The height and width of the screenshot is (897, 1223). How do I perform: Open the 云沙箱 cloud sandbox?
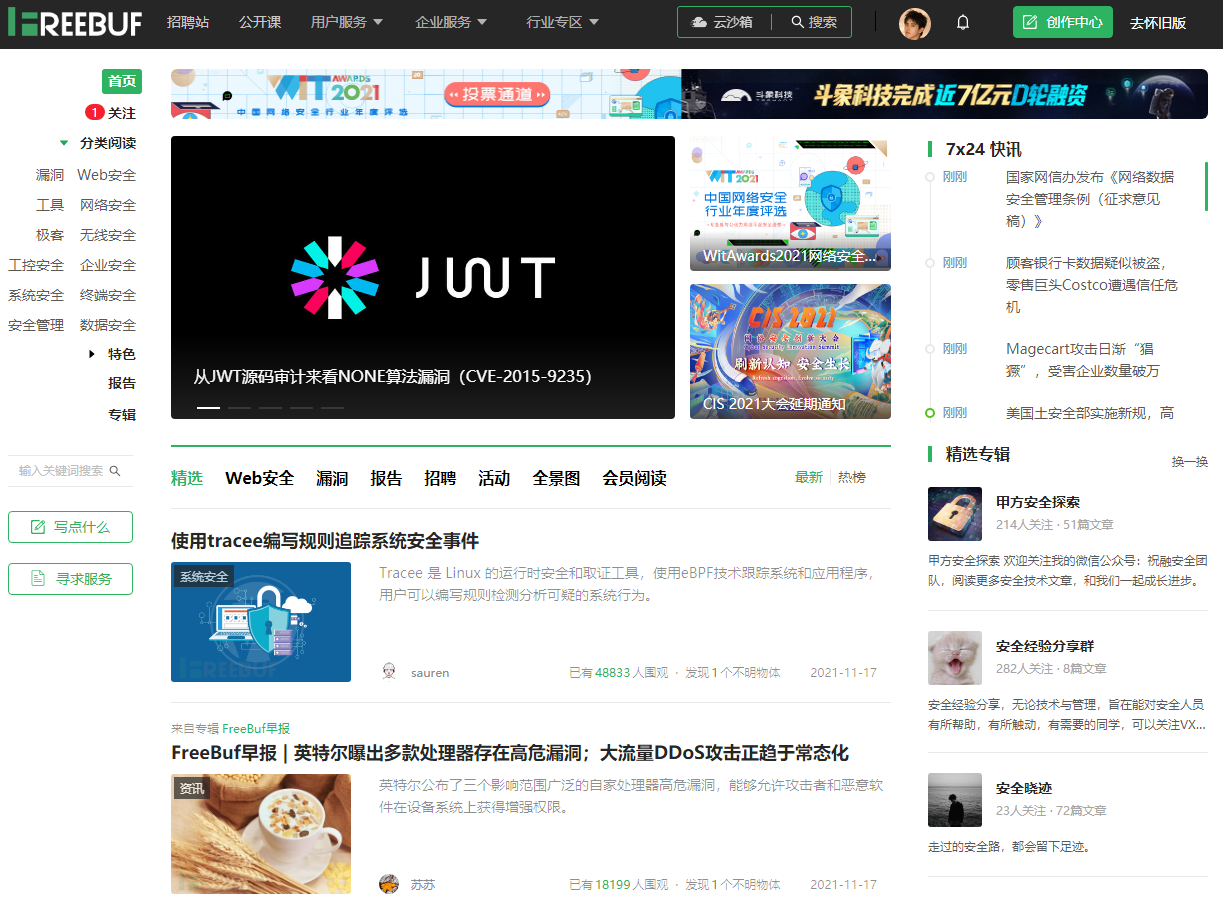tap(723, 22)
